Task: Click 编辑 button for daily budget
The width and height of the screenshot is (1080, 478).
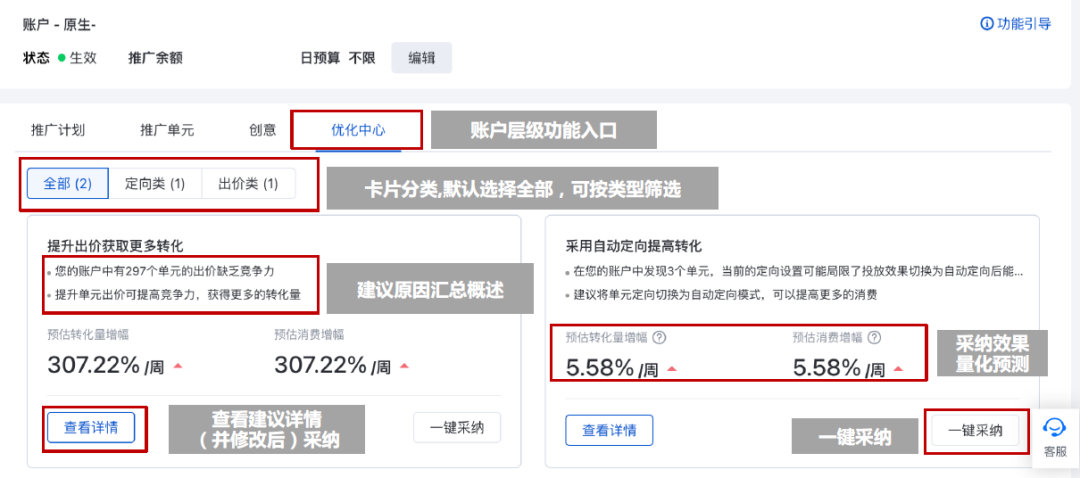Action: tap(422, 58)
